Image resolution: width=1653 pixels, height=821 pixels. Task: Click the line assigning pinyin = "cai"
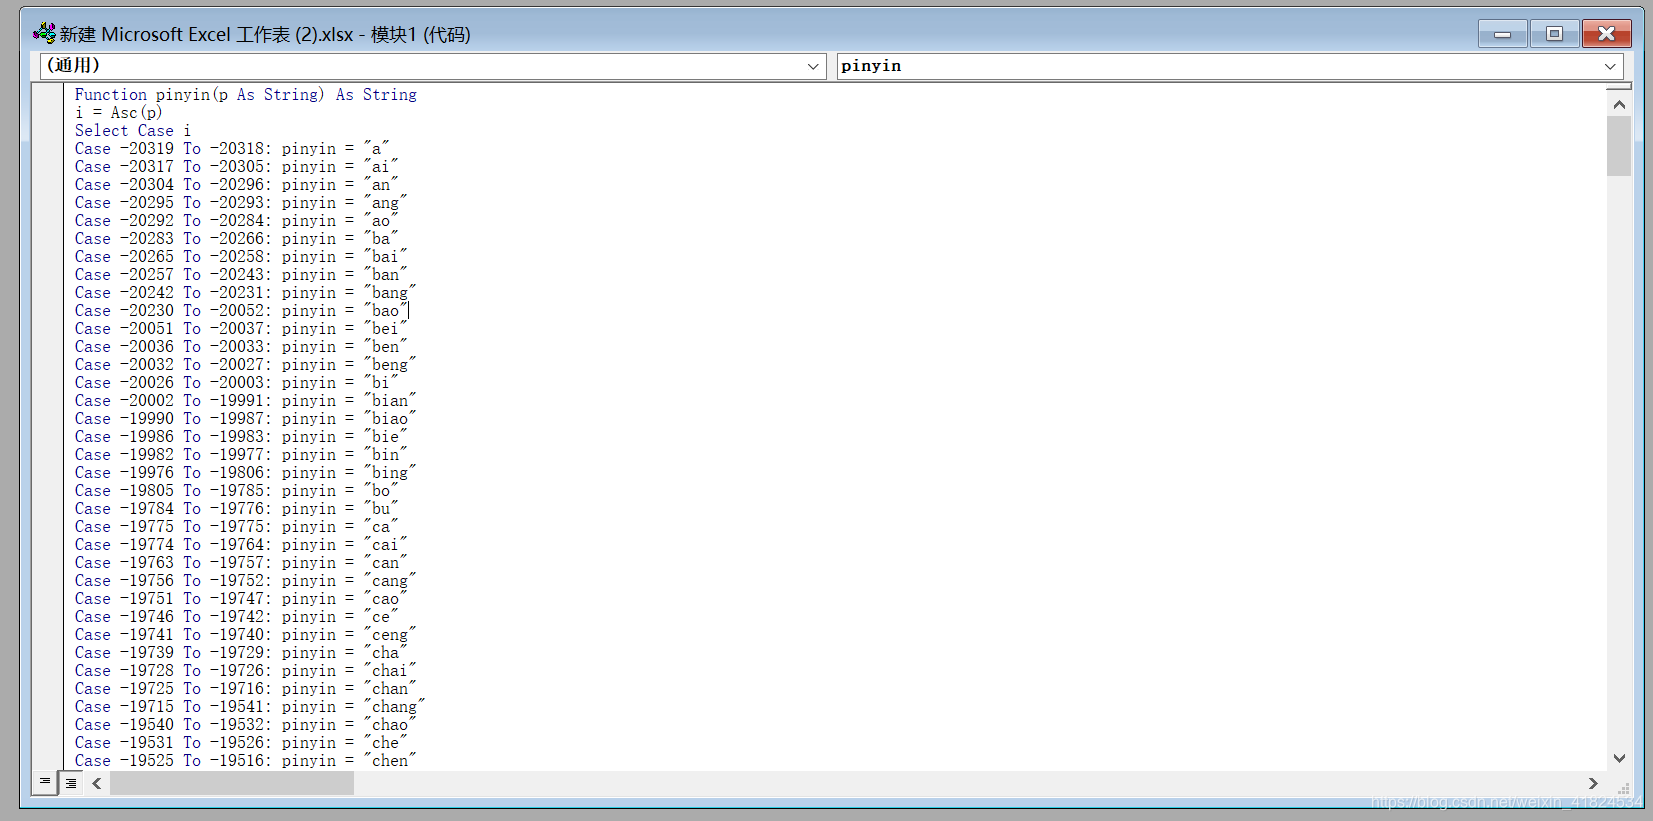coord(241,545)
